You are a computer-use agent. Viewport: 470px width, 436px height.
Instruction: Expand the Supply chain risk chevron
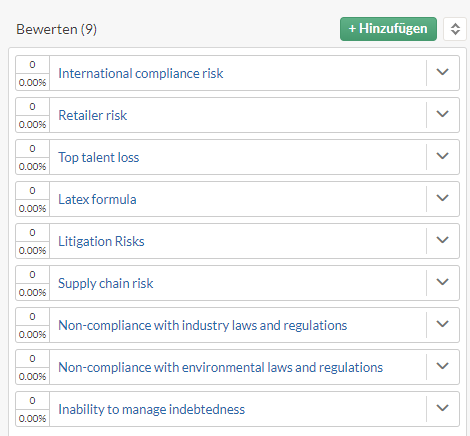click(443, 283)
